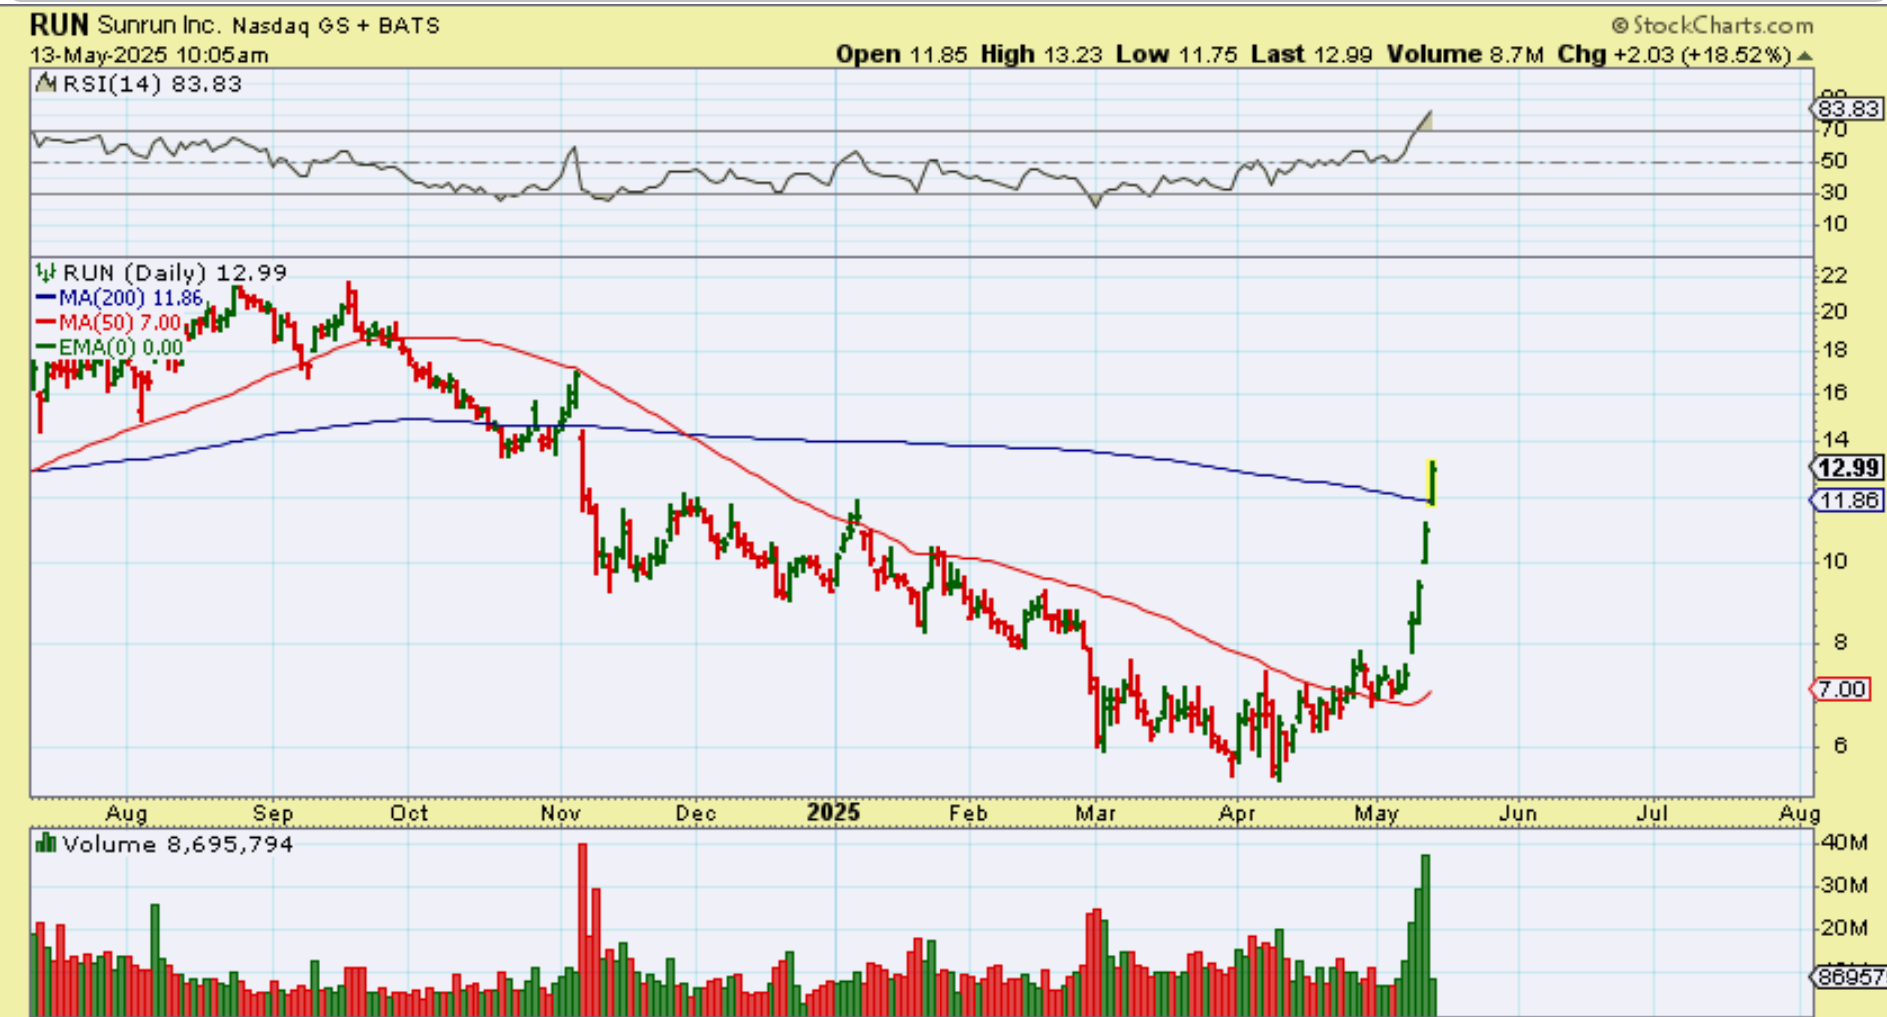Image resolution: width=1887 pixels, height=1017 pixels.
Task: Click the May month label on the time axis
Action: point(1376,814)
